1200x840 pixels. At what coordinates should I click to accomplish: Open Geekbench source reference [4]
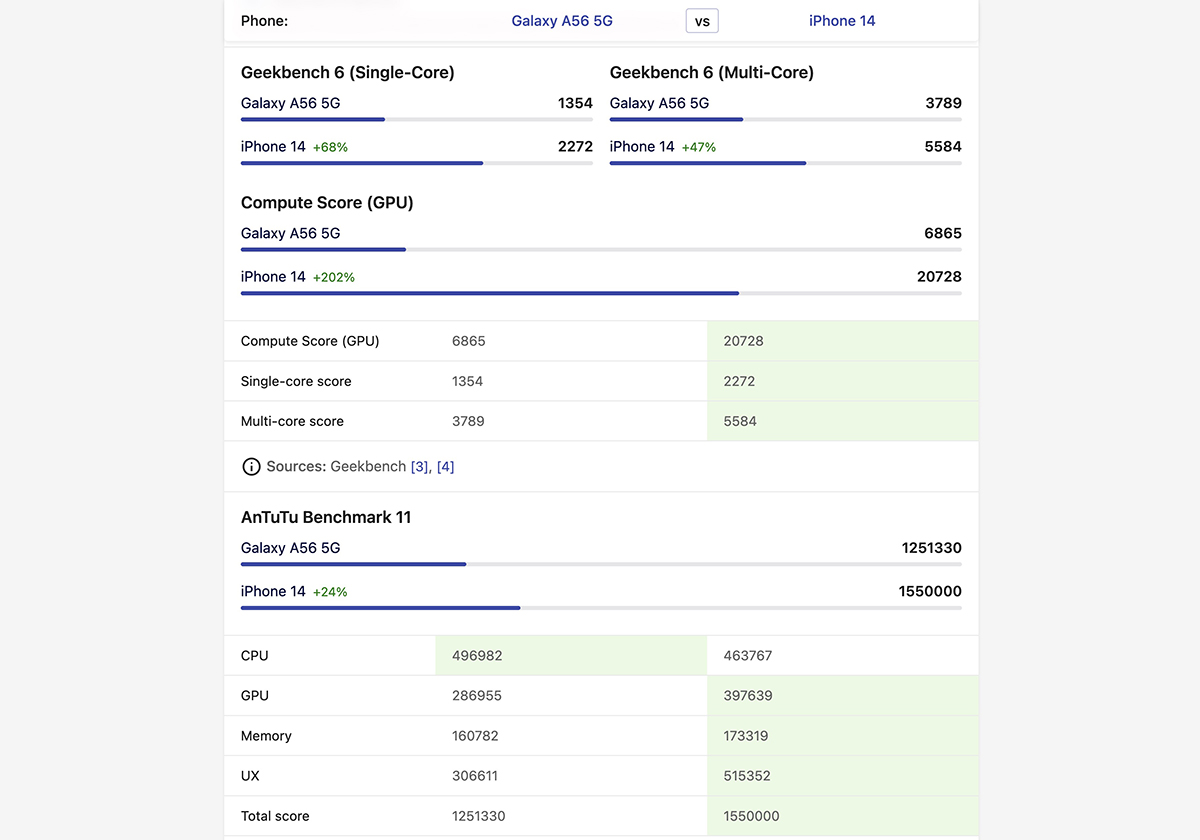pos(446,466)
